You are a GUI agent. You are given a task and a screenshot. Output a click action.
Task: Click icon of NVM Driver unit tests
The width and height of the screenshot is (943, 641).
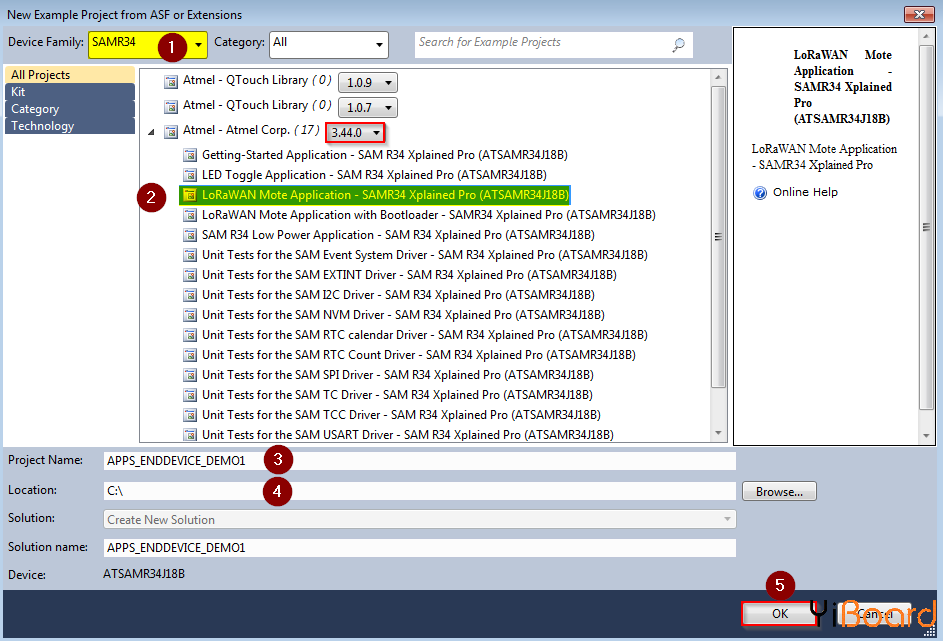click(190, 314)
